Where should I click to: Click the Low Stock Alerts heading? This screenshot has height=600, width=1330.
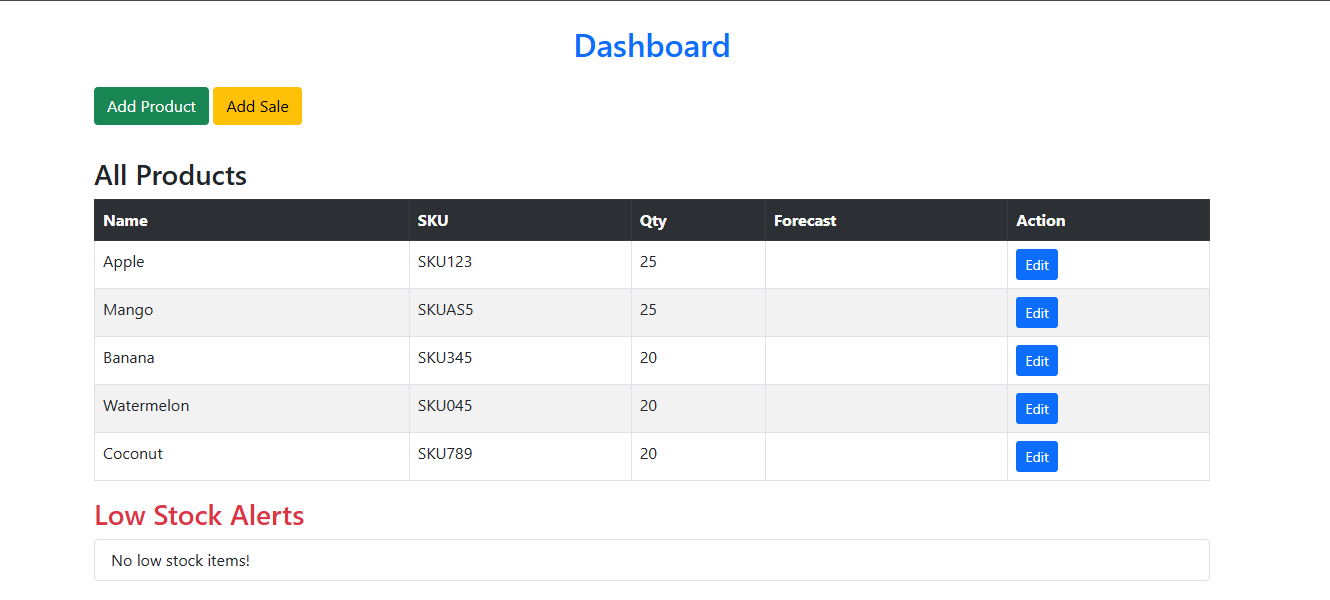coord(199,516)
